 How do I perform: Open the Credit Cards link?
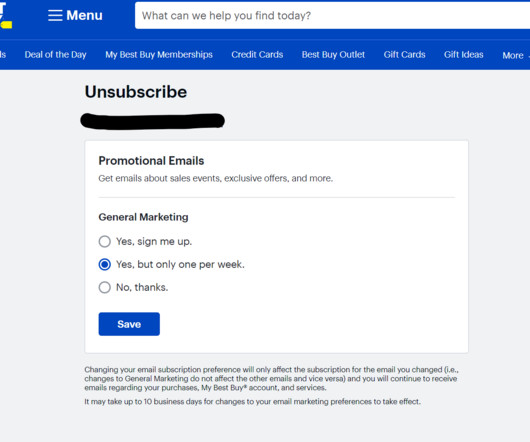coord(257,55)
